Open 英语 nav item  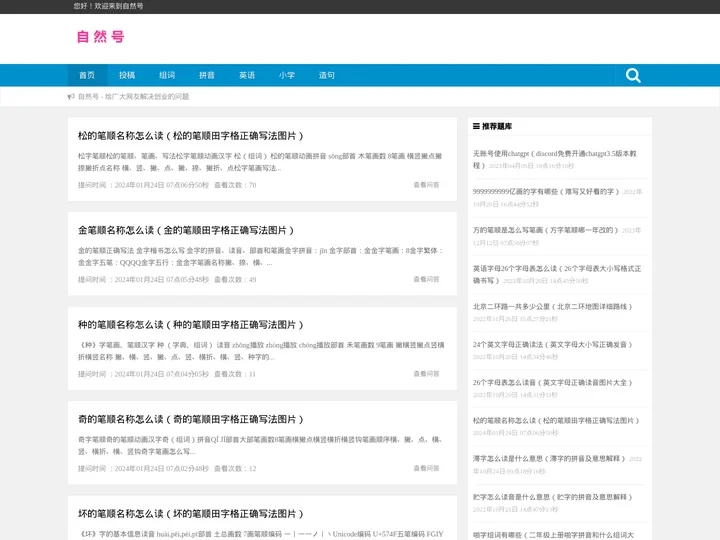247,75
